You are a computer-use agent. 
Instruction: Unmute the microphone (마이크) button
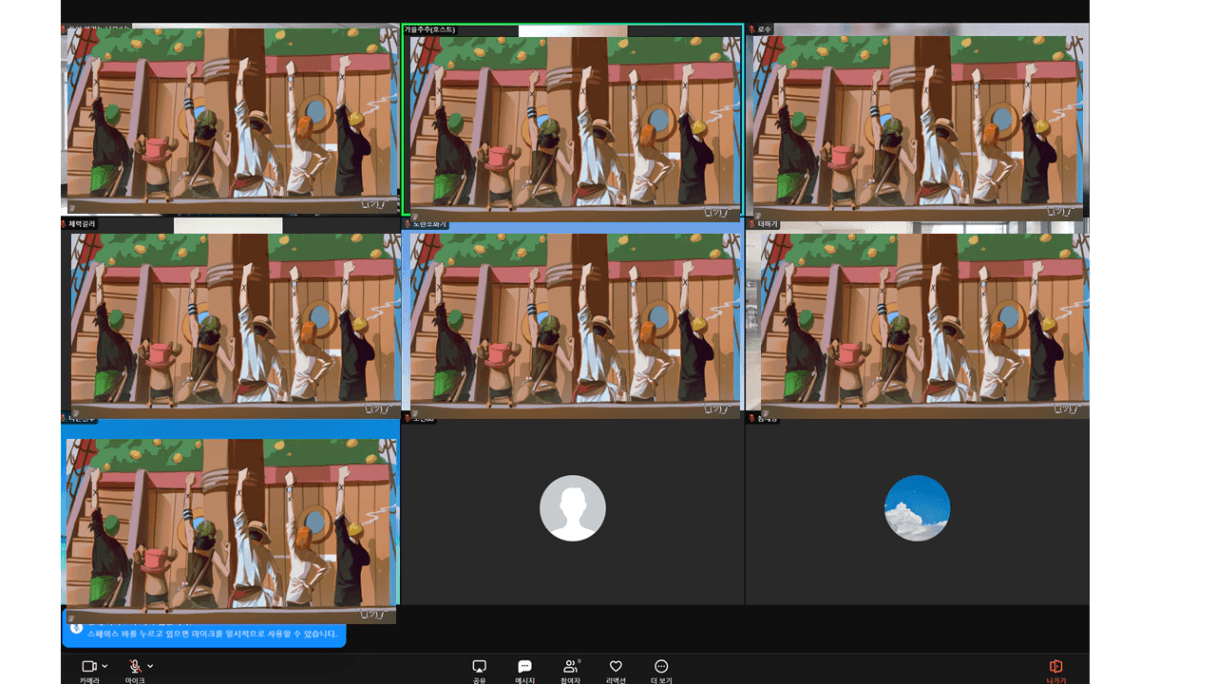click(135, 670)
